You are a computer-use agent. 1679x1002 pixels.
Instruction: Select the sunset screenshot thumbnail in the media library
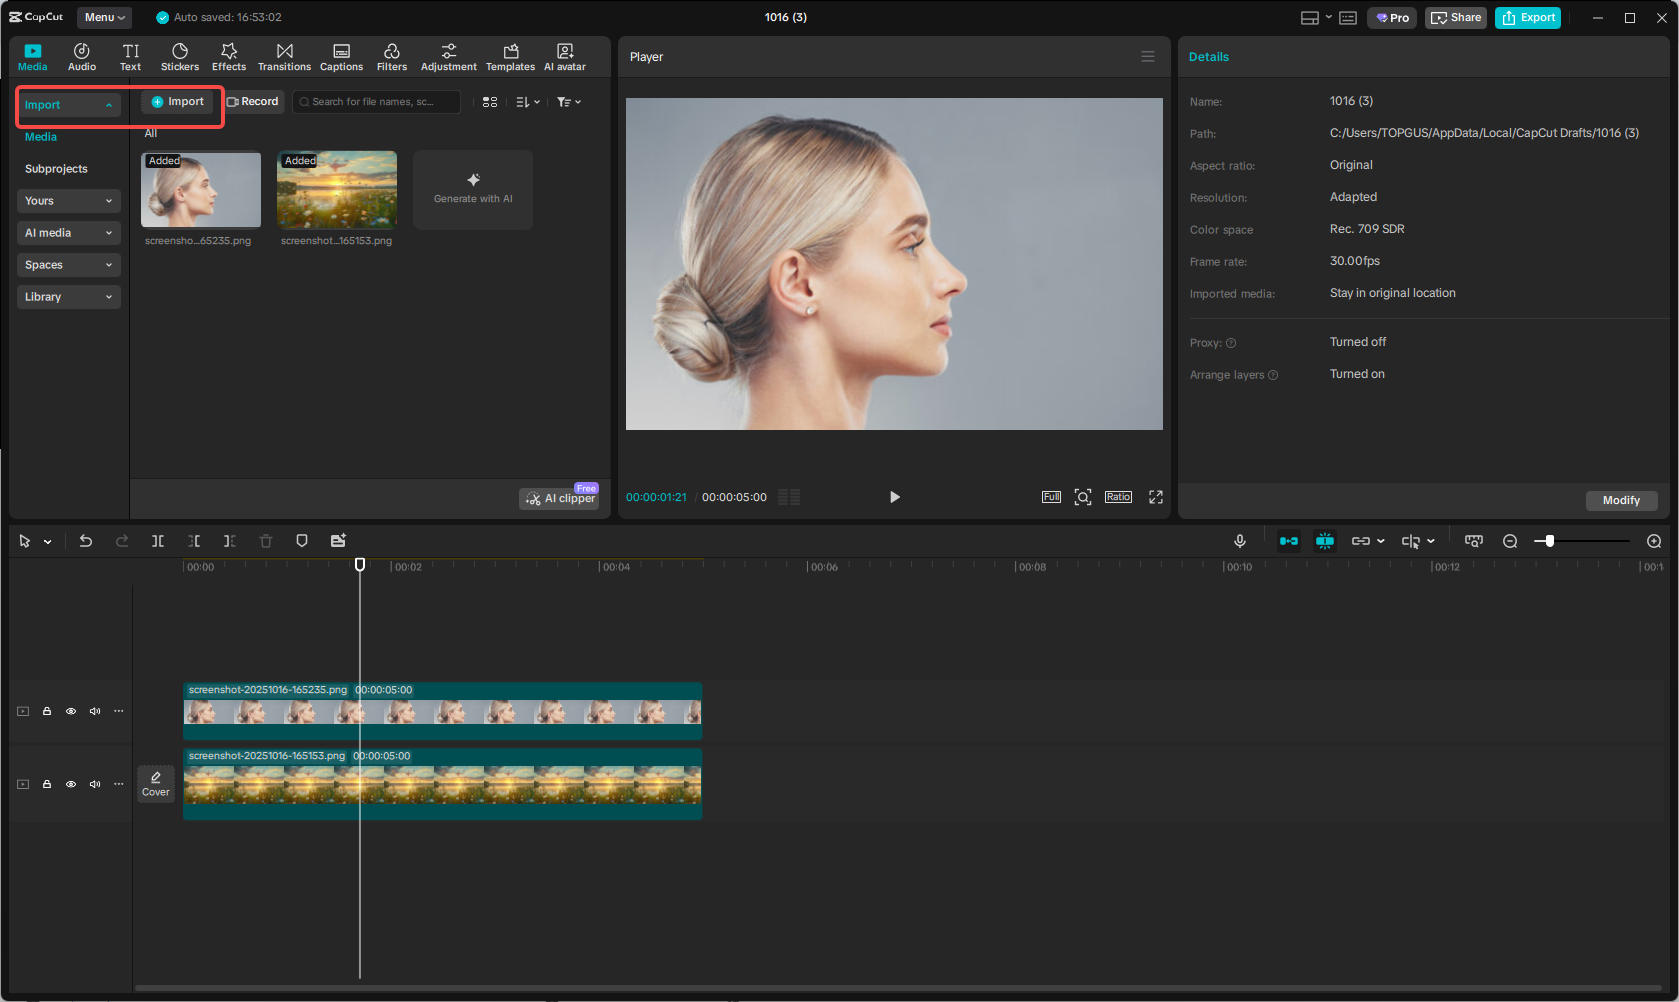(x=336, y=189)
